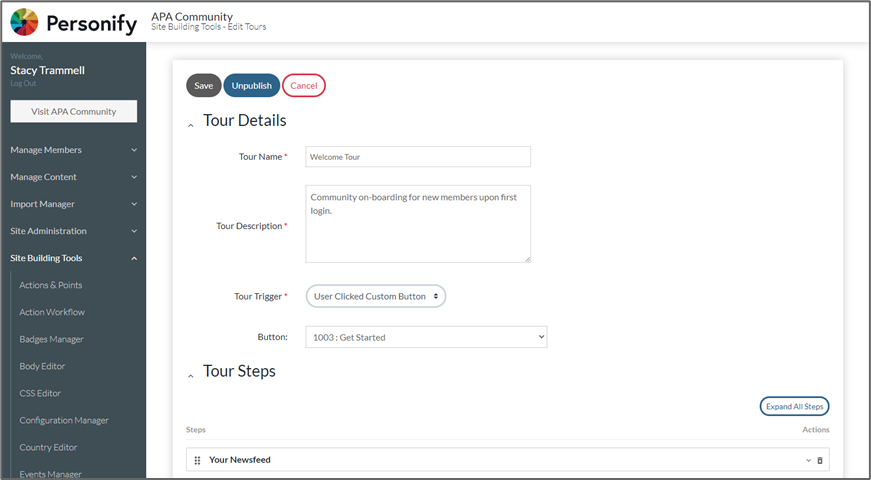Click the Personify logo icon
The height and width of the screenshot is (480, 871).
pyautogui.click(x=24, y=22)
